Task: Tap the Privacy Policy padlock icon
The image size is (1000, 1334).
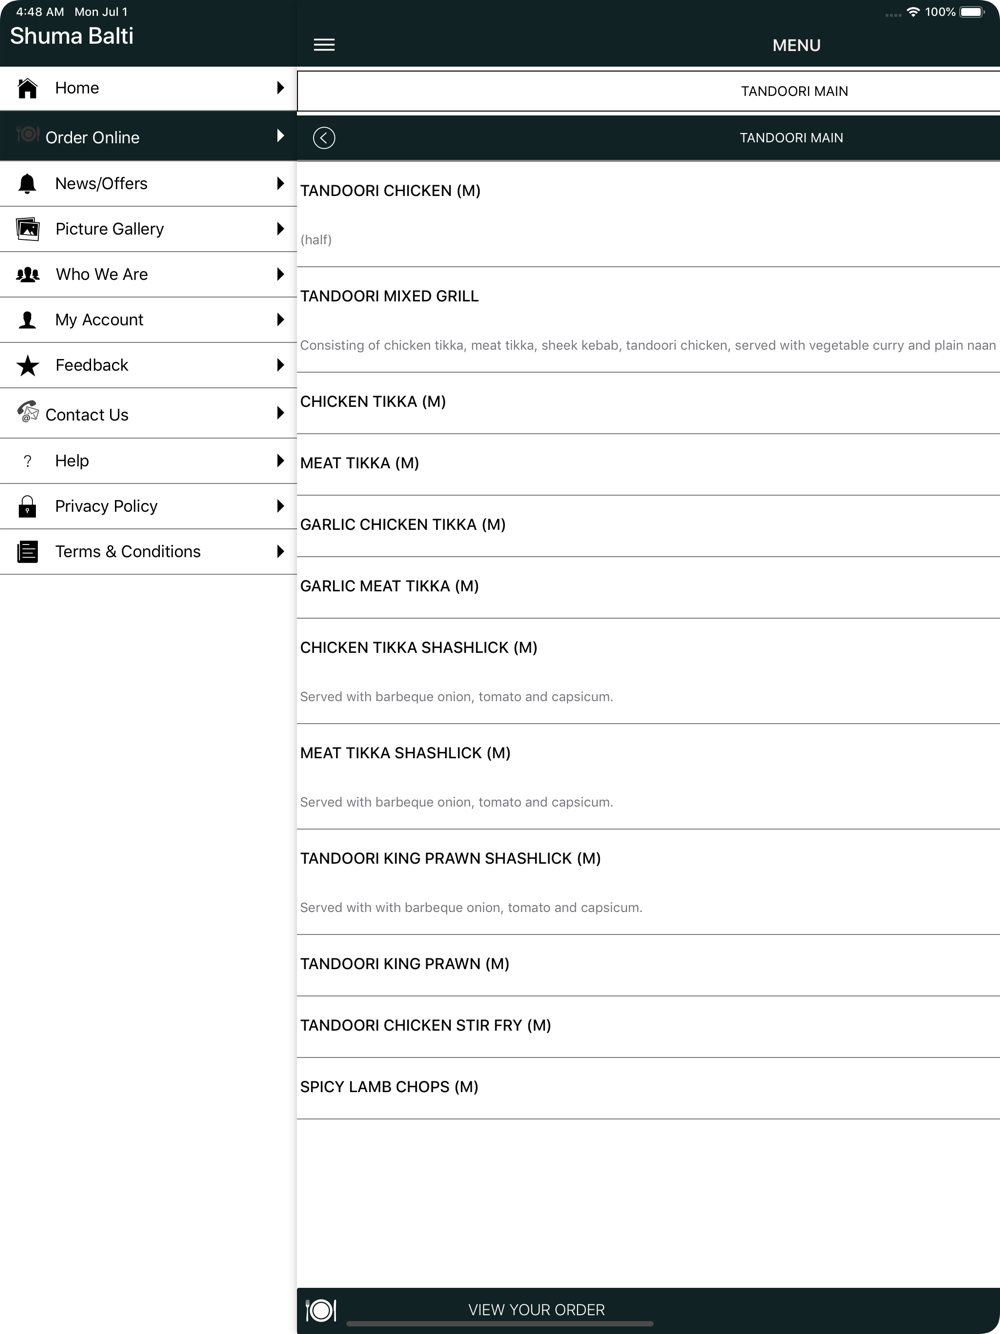Action: point(28,506)
